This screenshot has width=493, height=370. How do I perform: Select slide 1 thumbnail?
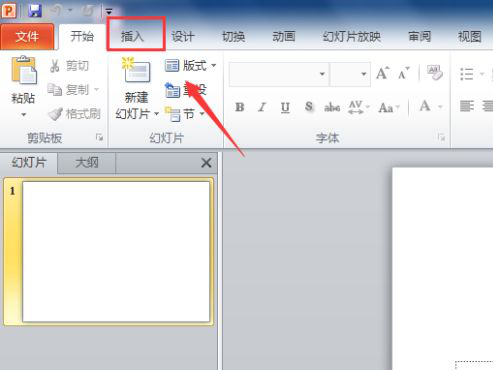(x=116, y=252)
